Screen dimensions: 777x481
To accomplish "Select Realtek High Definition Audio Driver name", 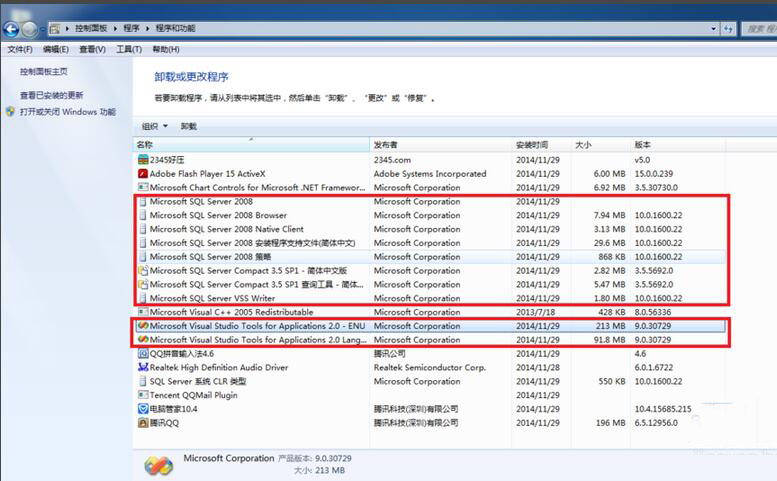I will click(219, 368).
